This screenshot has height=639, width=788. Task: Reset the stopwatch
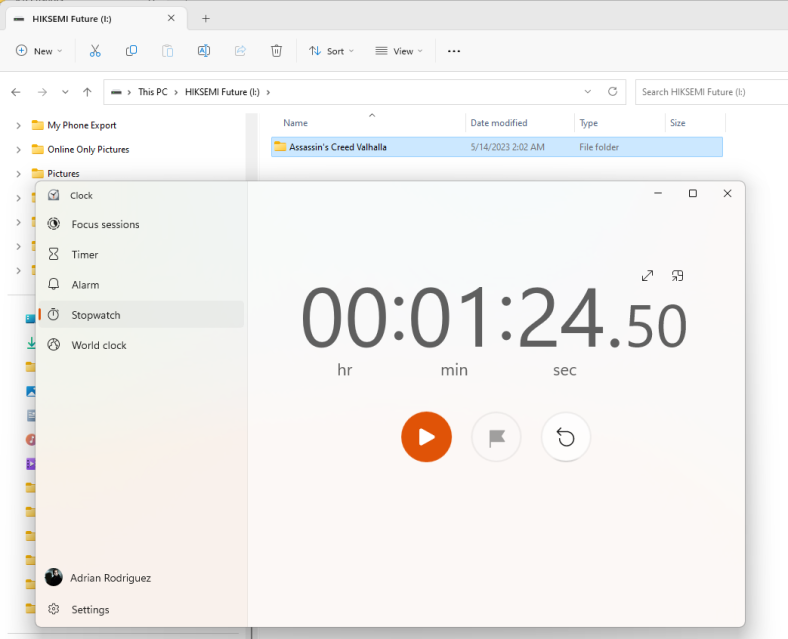pos(566,437)
